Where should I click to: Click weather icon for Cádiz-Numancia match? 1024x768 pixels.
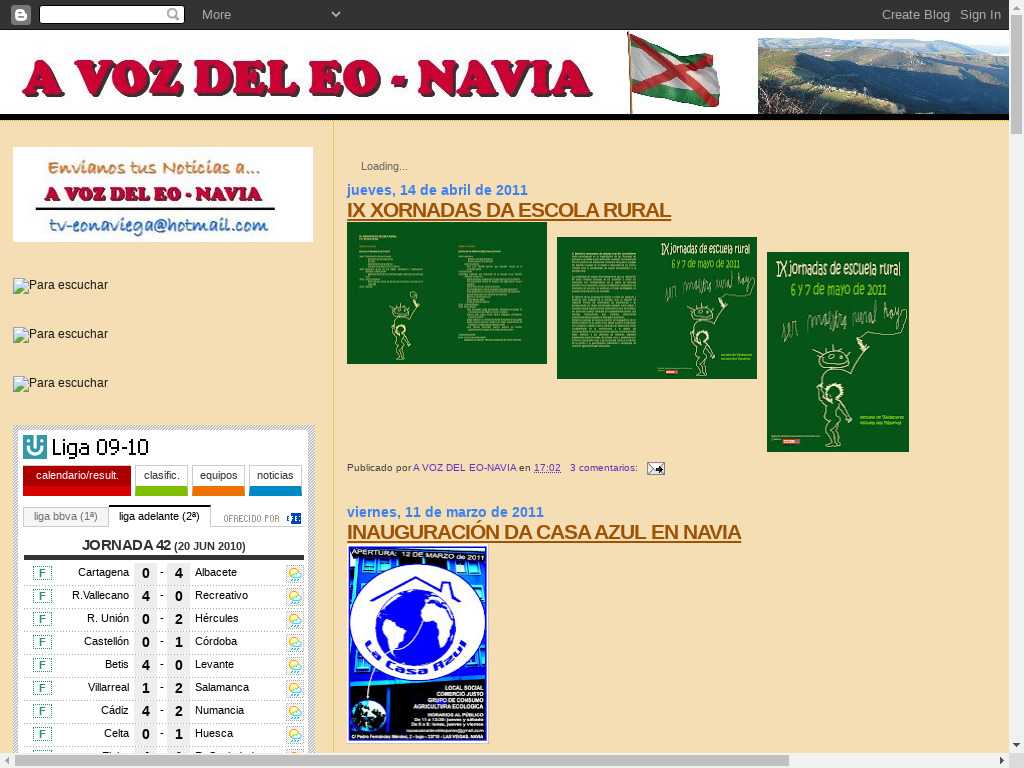(294, 711)
